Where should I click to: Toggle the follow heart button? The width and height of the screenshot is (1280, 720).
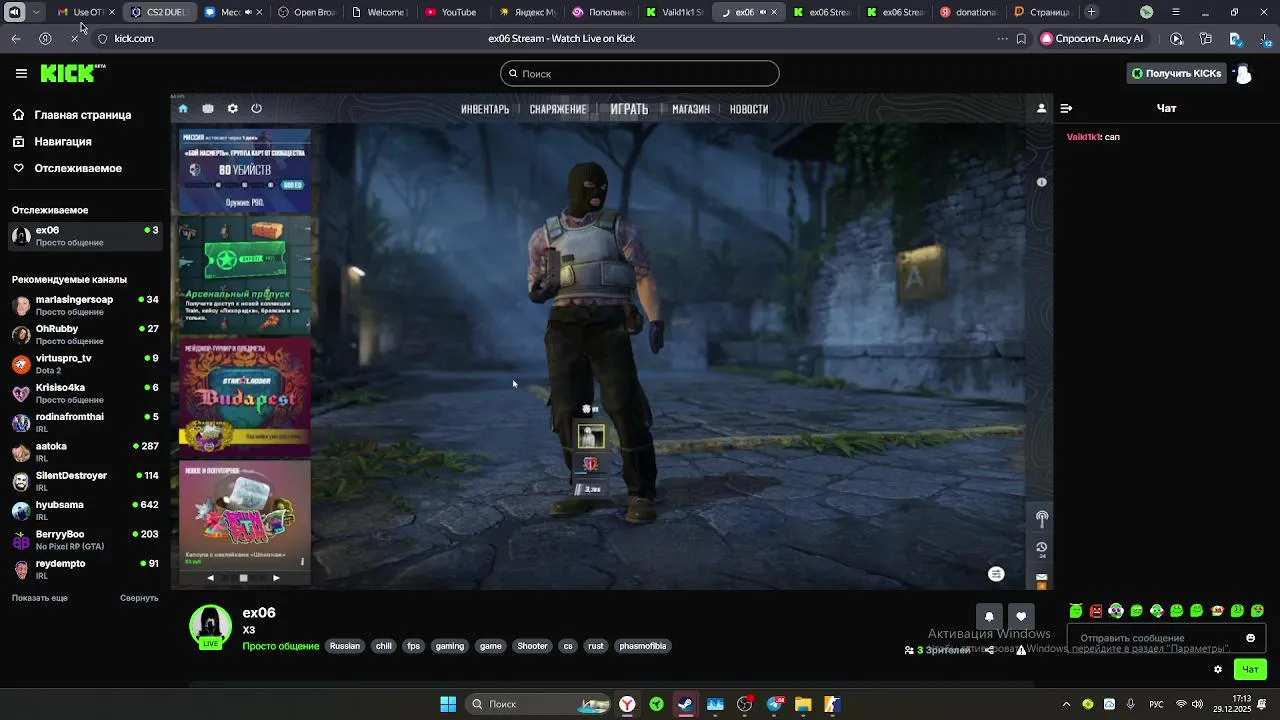[x=1021, y=616]
